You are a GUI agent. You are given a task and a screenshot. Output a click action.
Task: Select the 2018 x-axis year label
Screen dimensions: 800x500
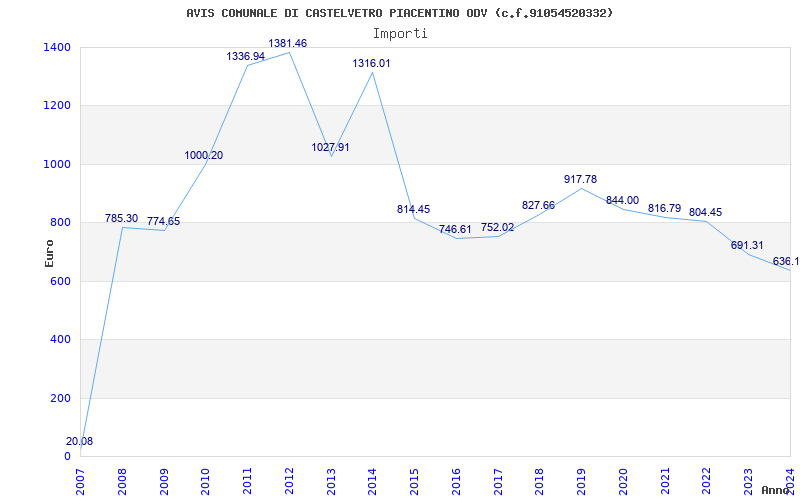click(x=540, y=481)
